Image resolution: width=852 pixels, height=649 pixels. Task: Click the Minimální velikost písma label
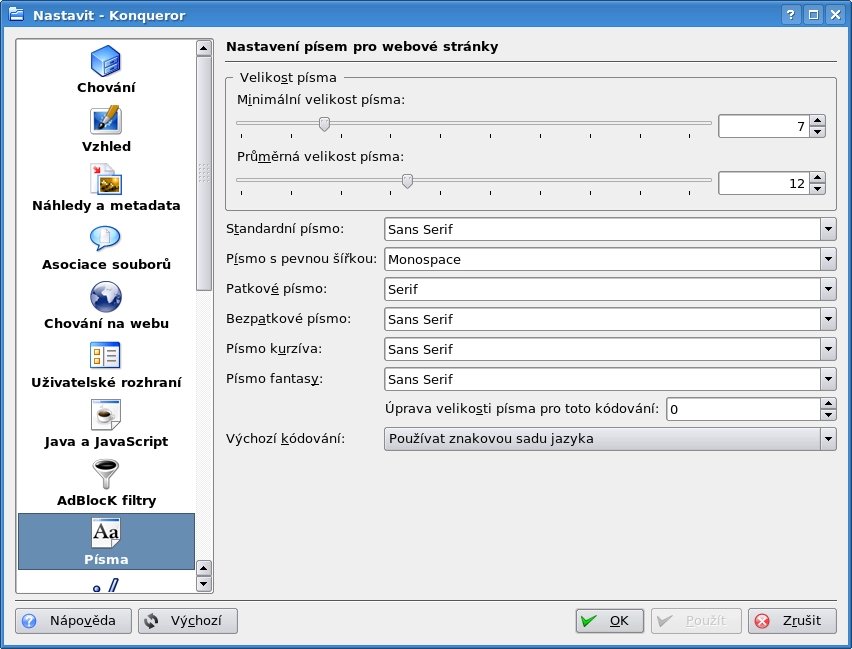tap(321, 100)
